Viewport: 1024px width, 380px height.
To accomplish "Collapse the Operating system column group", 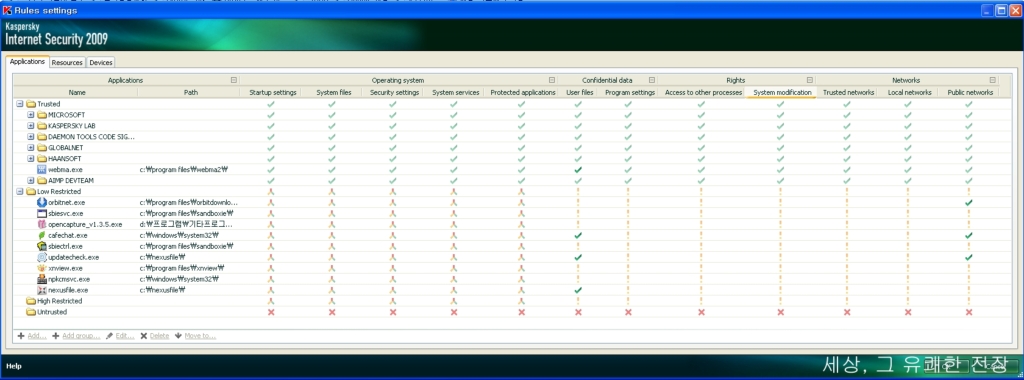I will [x=552, y=80].
